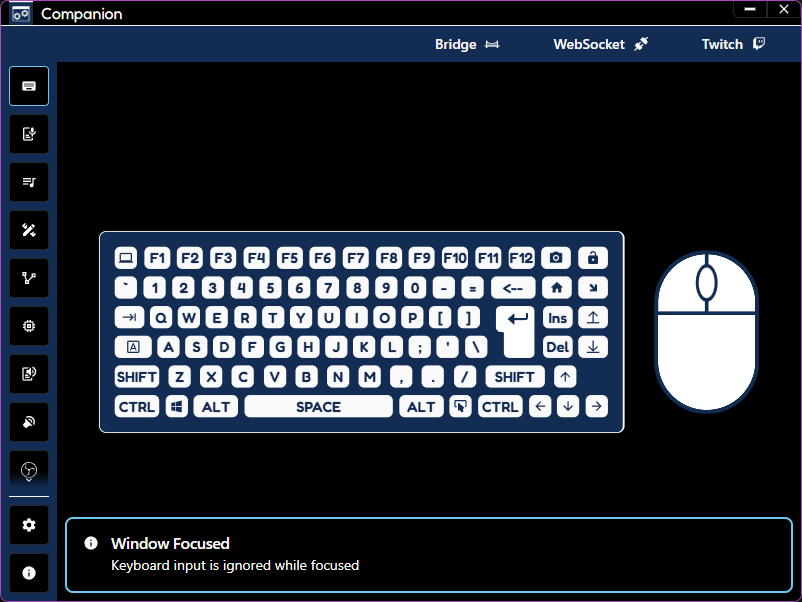Open the music playlist sidebar icon
The image size is (802, 602).
coord(29,182)
